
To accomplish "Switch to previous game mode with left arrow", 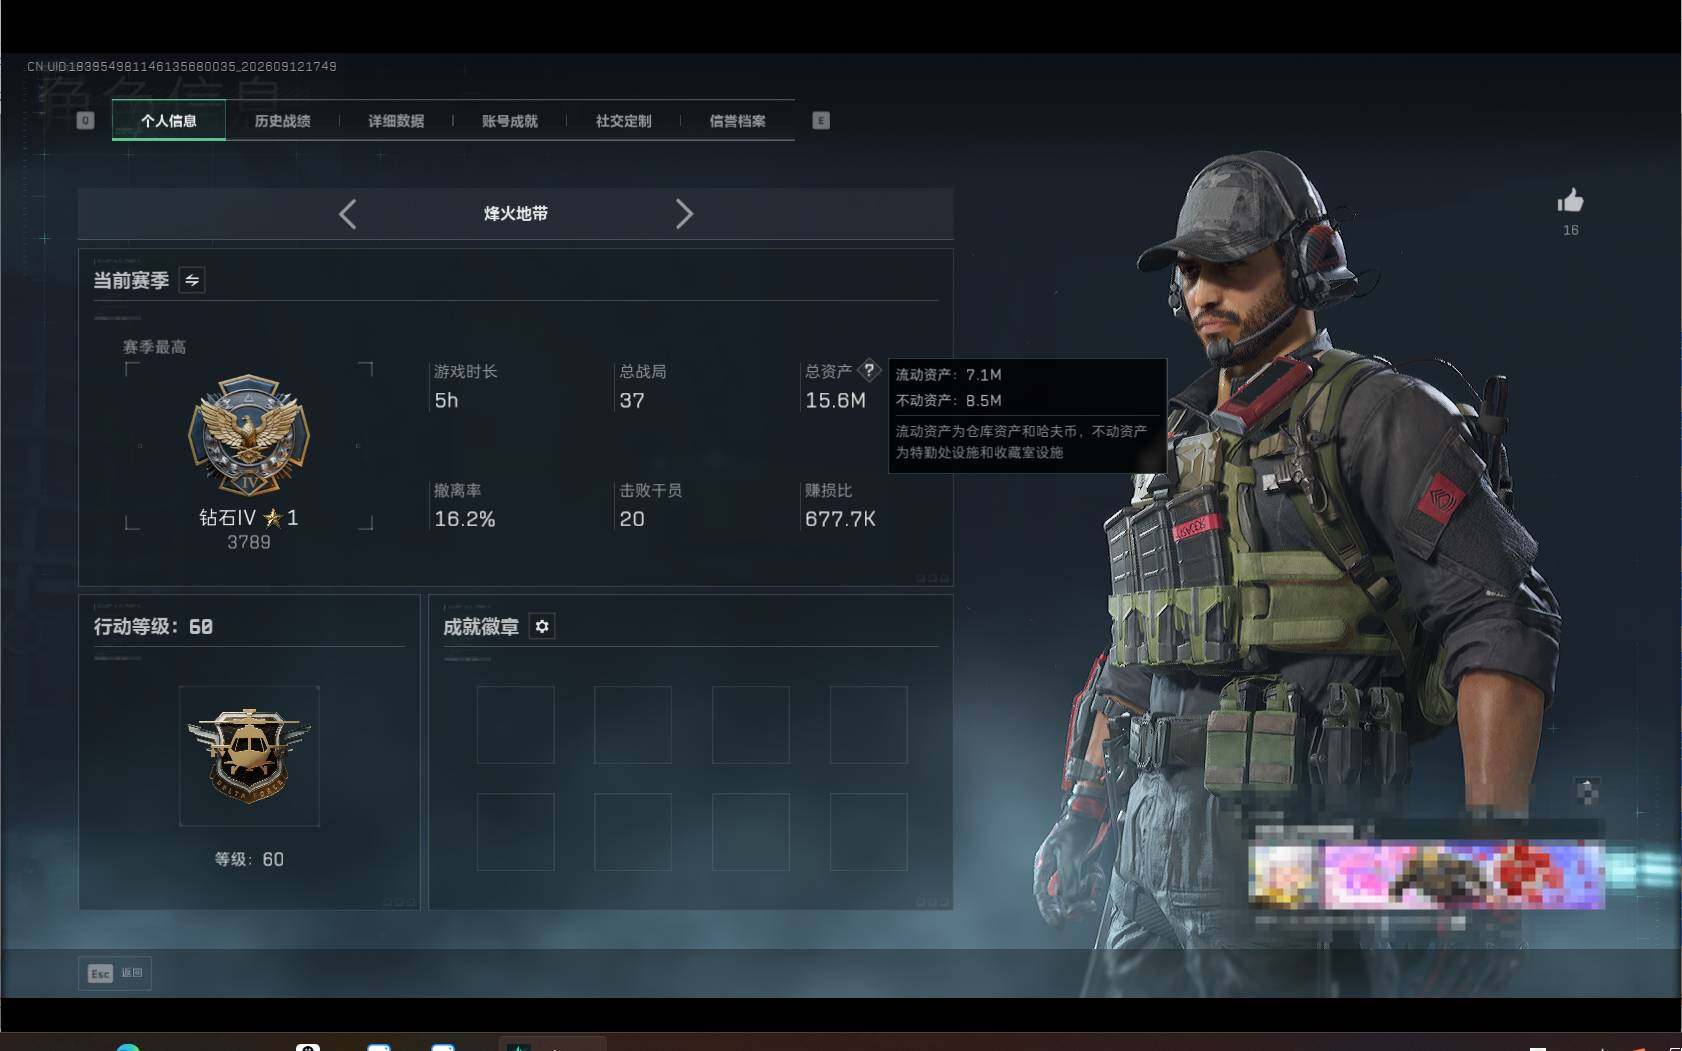I will pyautogui.click(x=347, y=214).
